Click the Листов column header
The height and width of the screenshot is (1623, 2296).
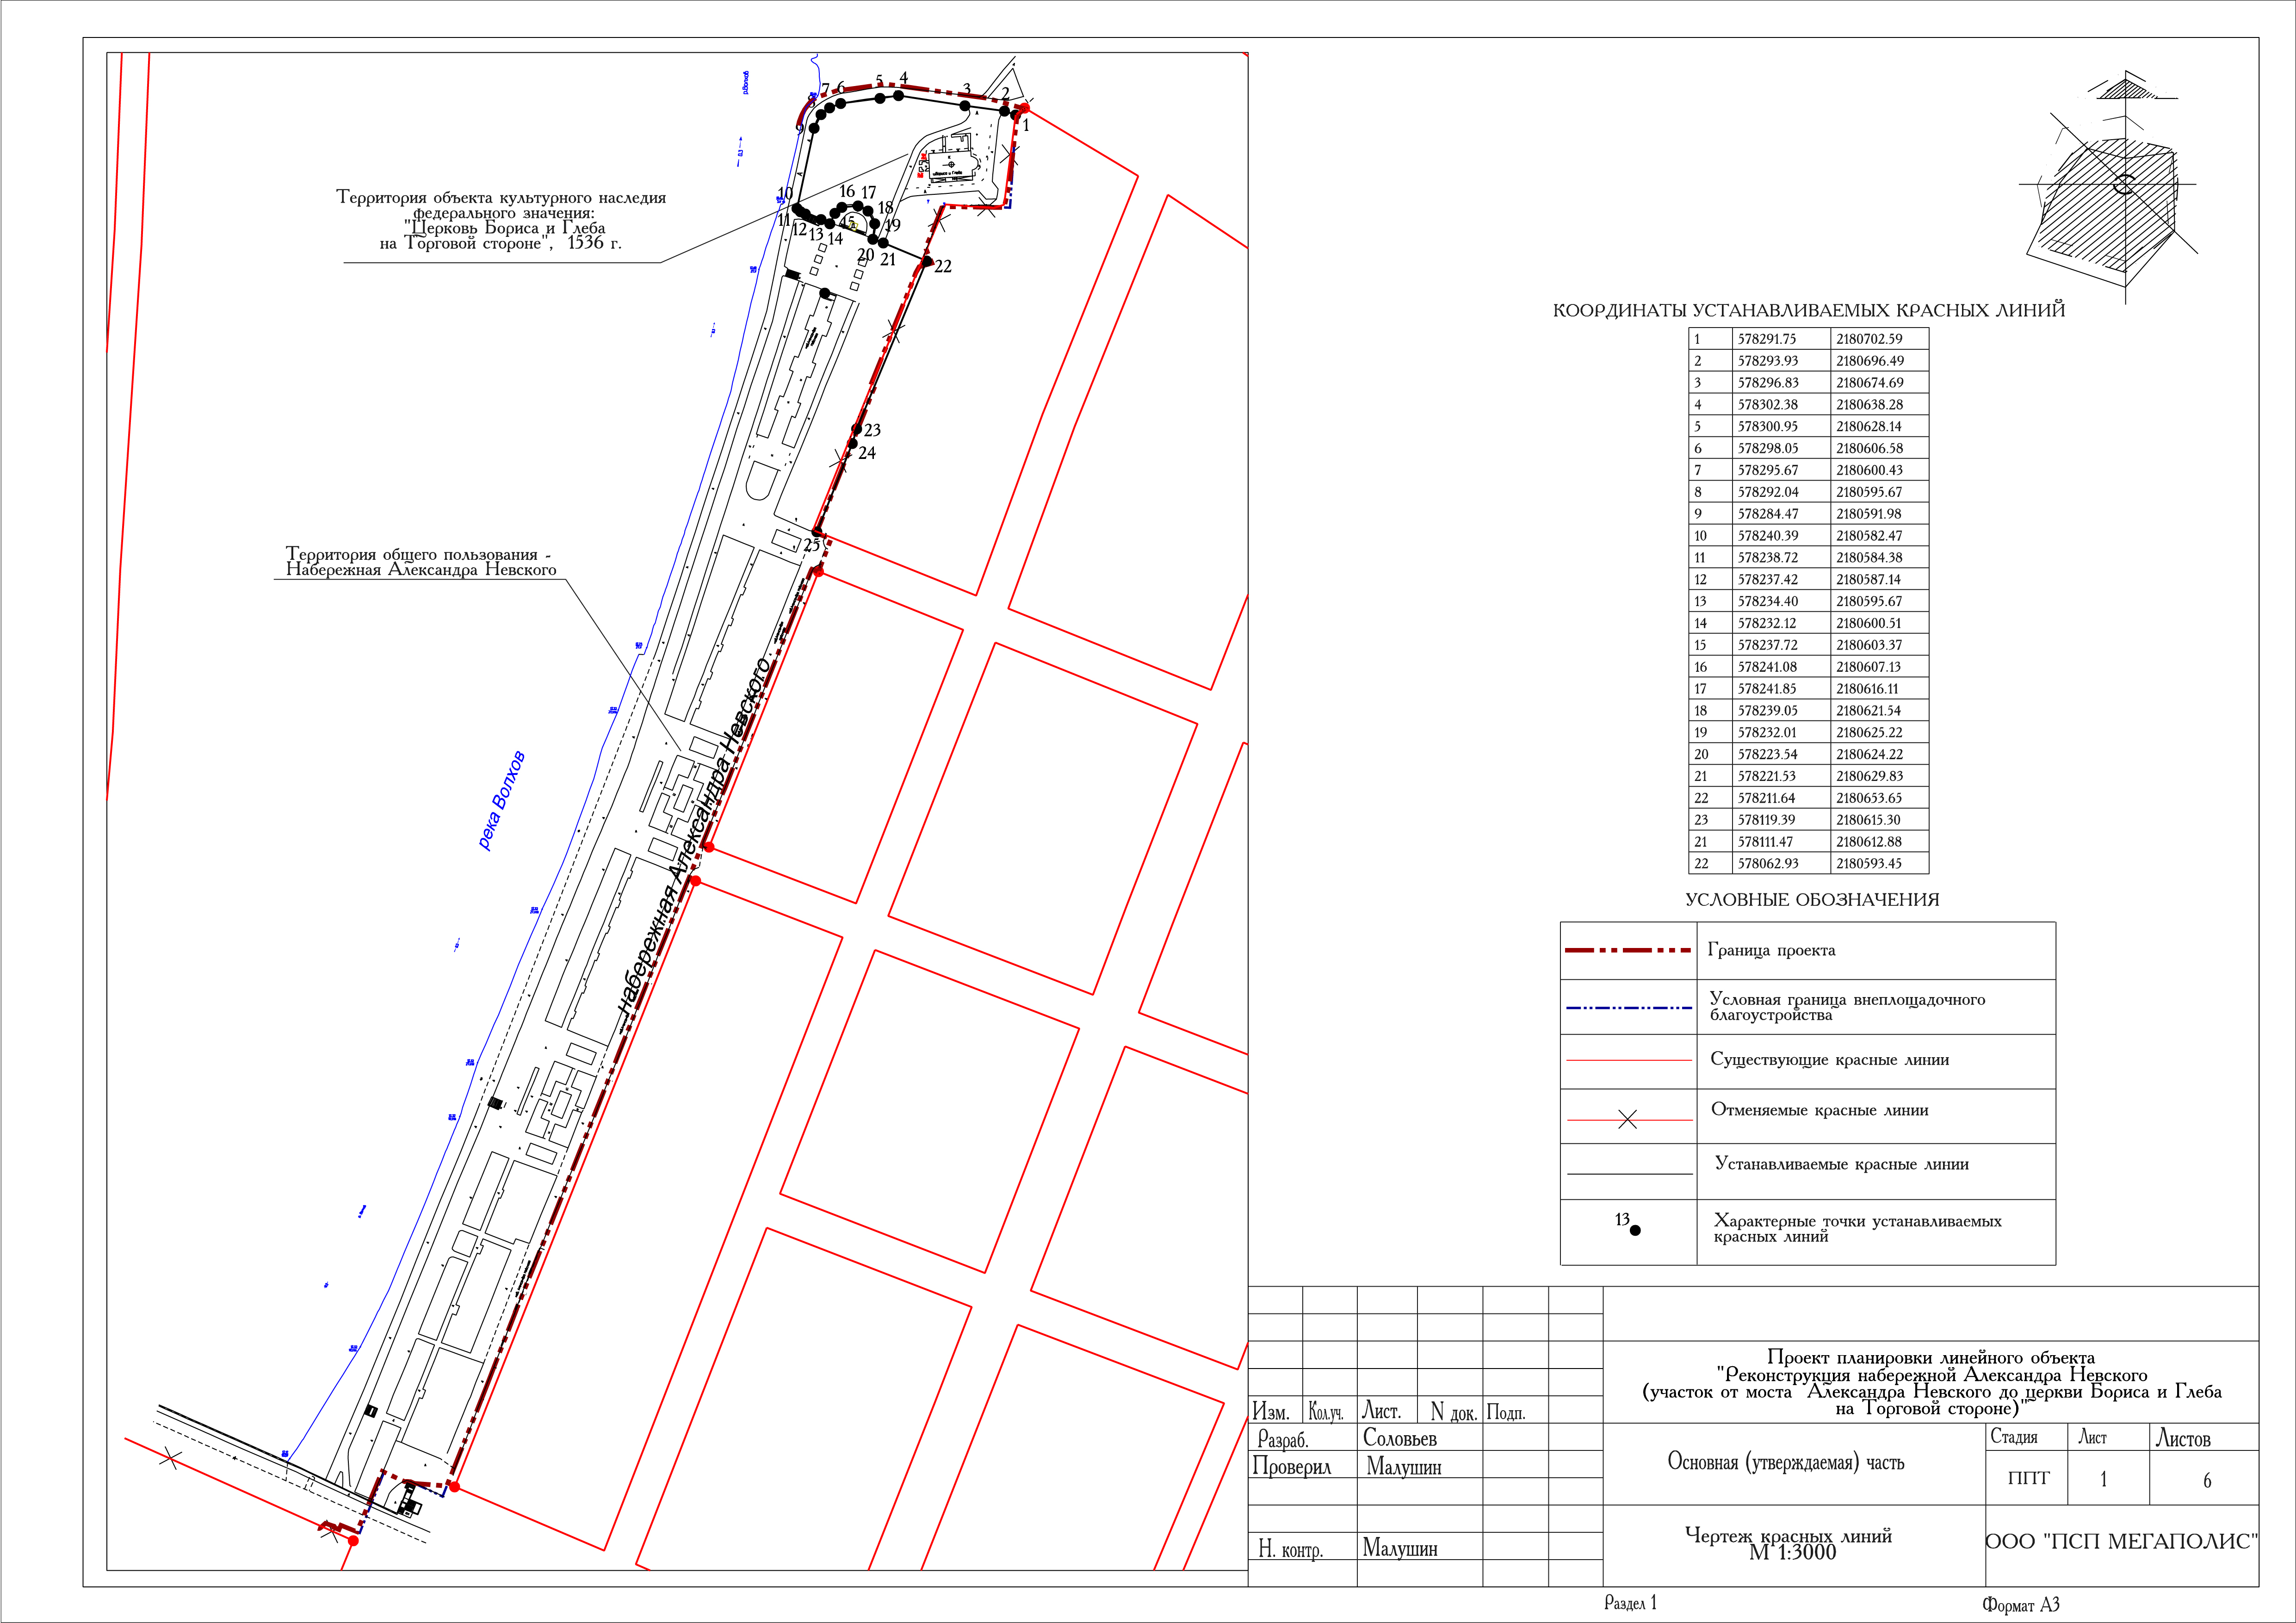[x=2183, y=1439]
